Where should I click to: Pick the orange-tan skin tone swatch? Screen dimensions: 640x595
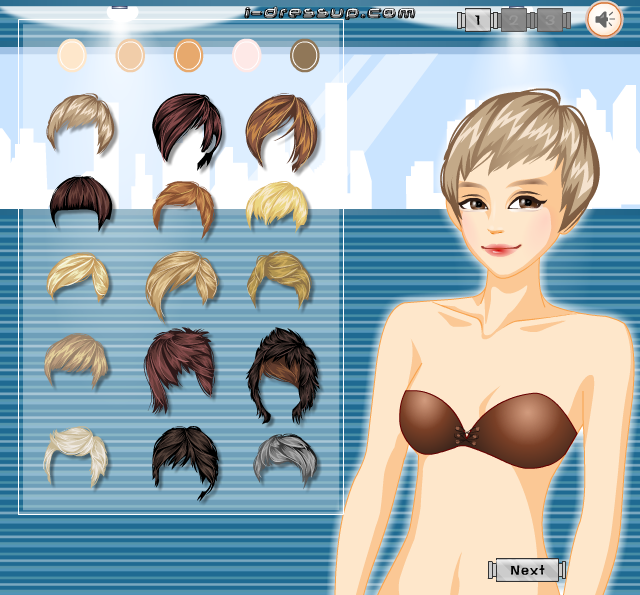pyautogui.click(x=188, y=55)
